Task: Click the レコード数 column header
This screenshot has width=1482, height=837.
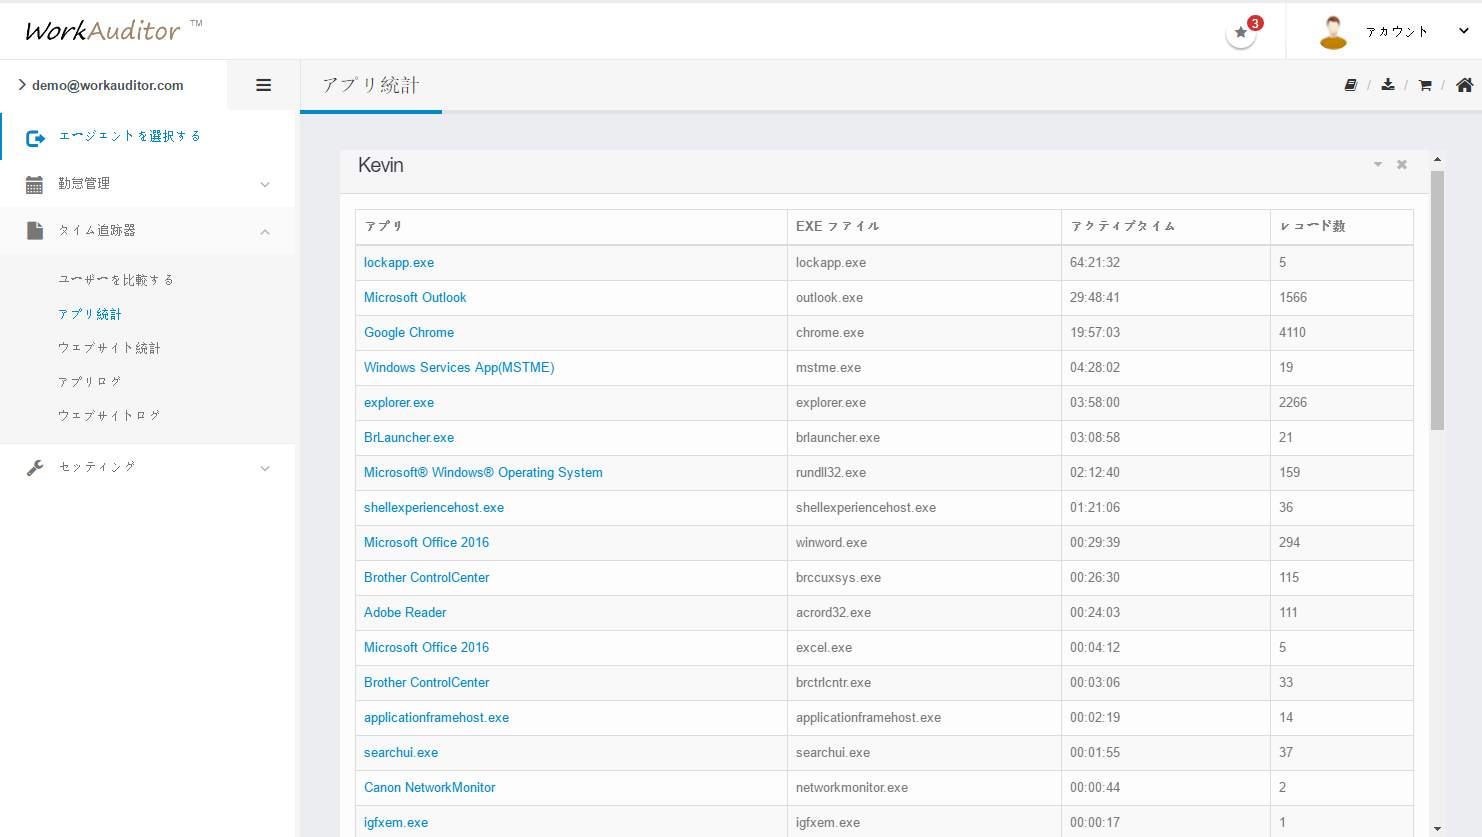Action: [x=1341, y=227]
